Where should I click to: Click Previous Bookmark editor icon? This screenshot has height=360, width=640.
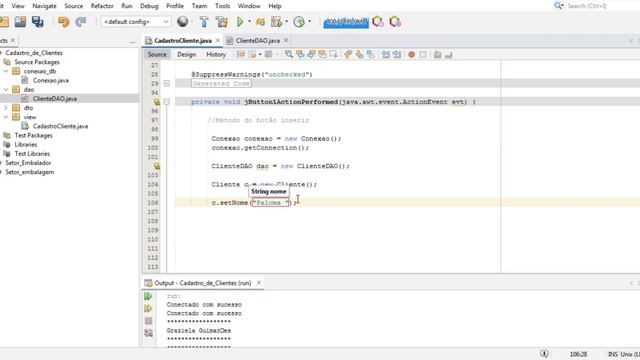tap(348, 54)
